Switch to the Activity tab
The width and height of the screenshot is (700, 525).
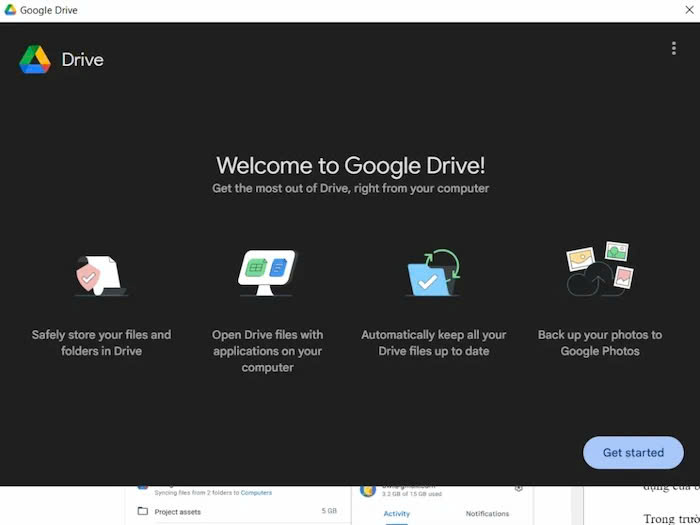pos(396,514)
